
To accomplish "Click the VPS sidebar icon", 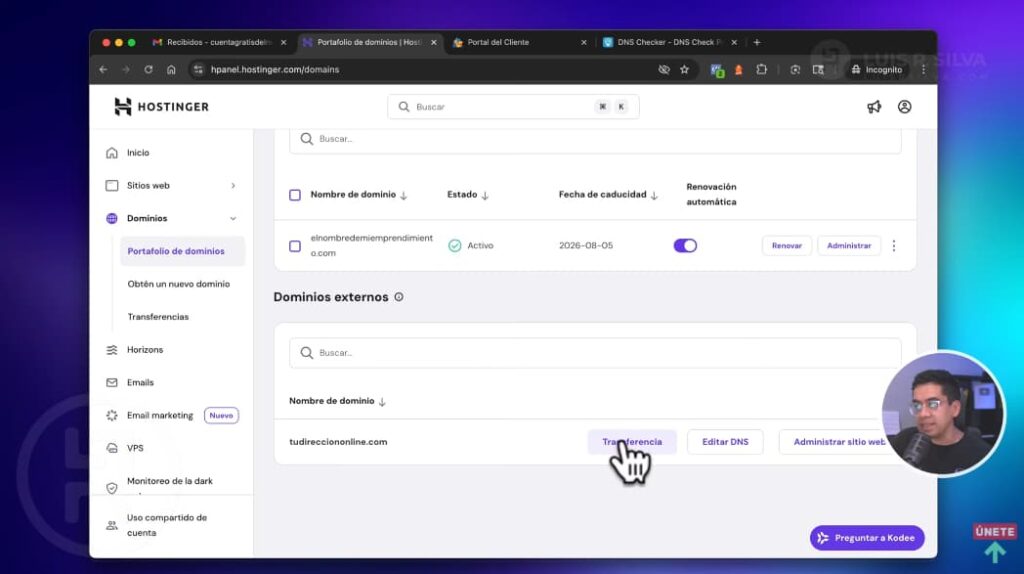I will coord(112,448).
